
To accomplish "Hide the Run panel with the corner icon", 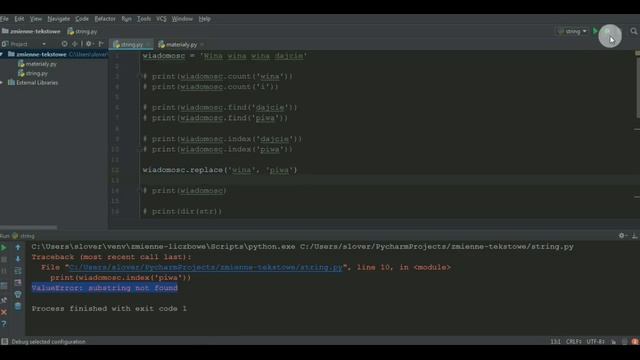I will click(x=634, y=236).
